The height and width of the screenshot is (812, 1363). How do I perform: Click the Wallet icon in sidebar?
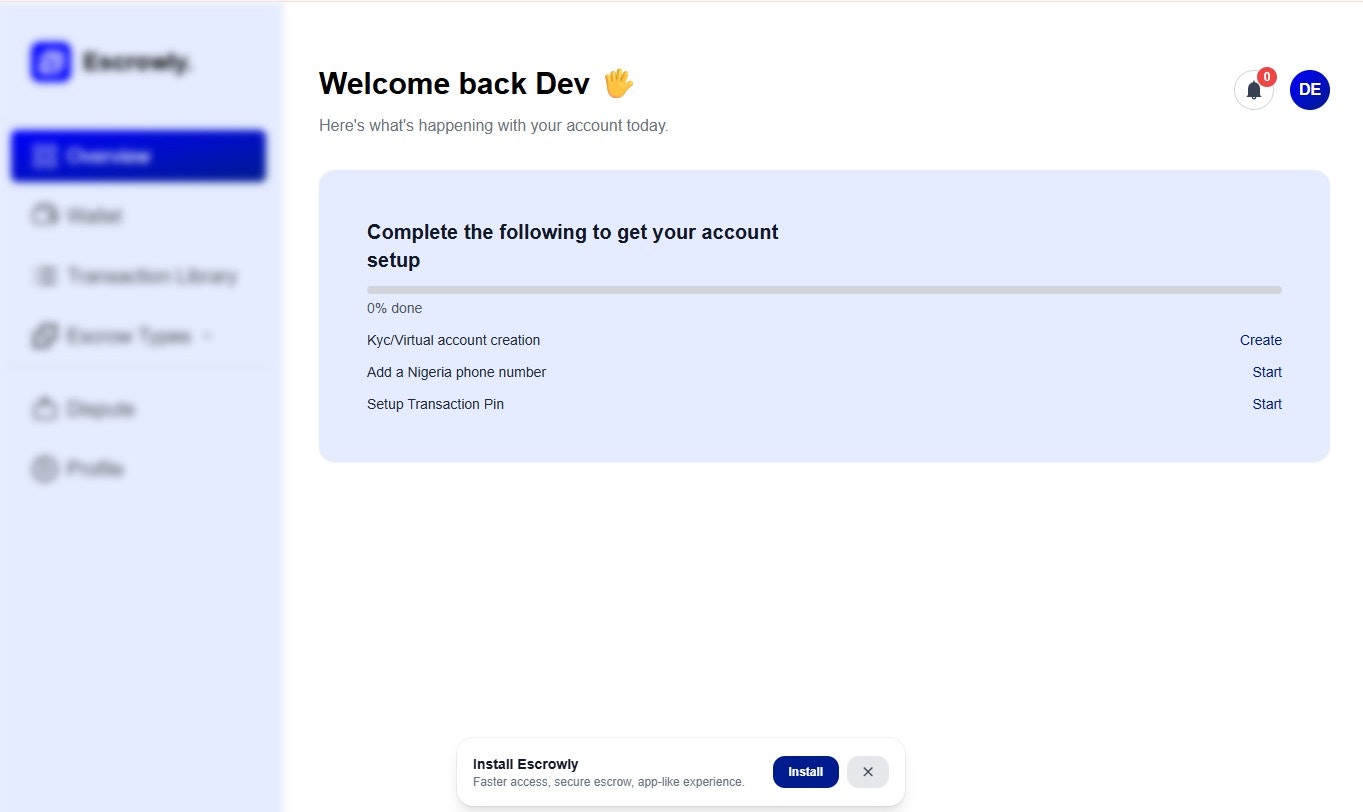coord(45,215)
